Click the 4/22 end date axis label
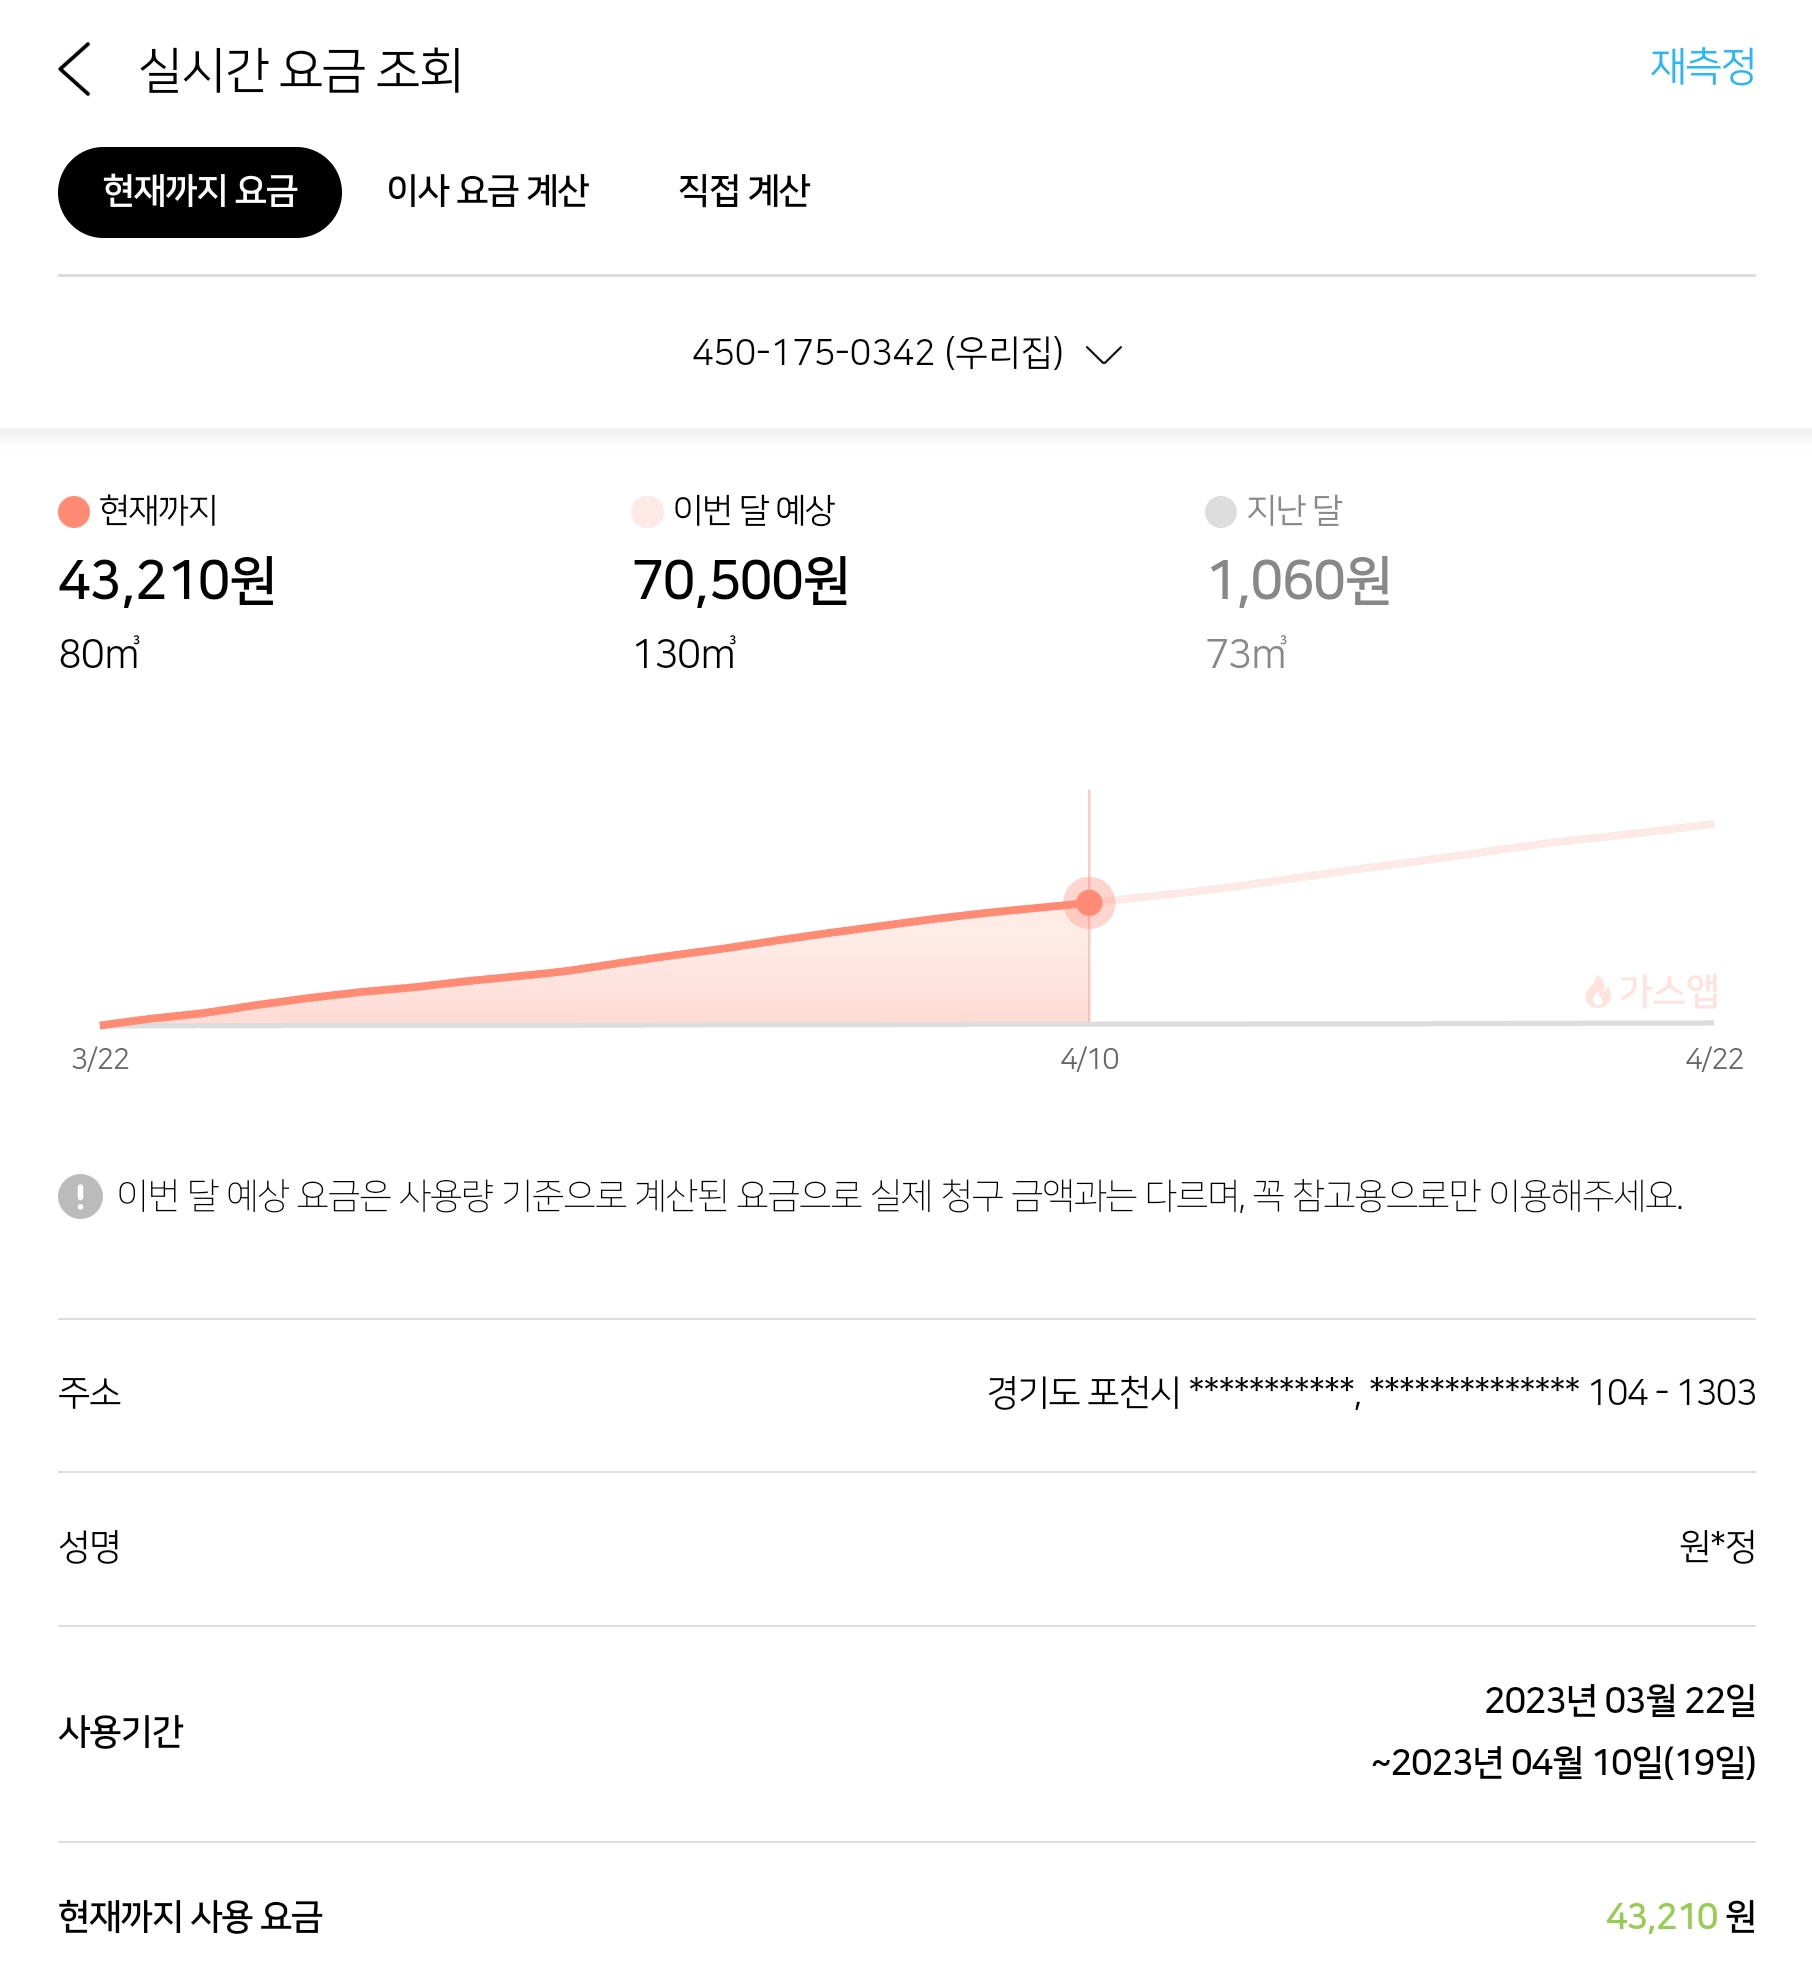Viewport: 1812px width, 1968px height. 1714,1059
